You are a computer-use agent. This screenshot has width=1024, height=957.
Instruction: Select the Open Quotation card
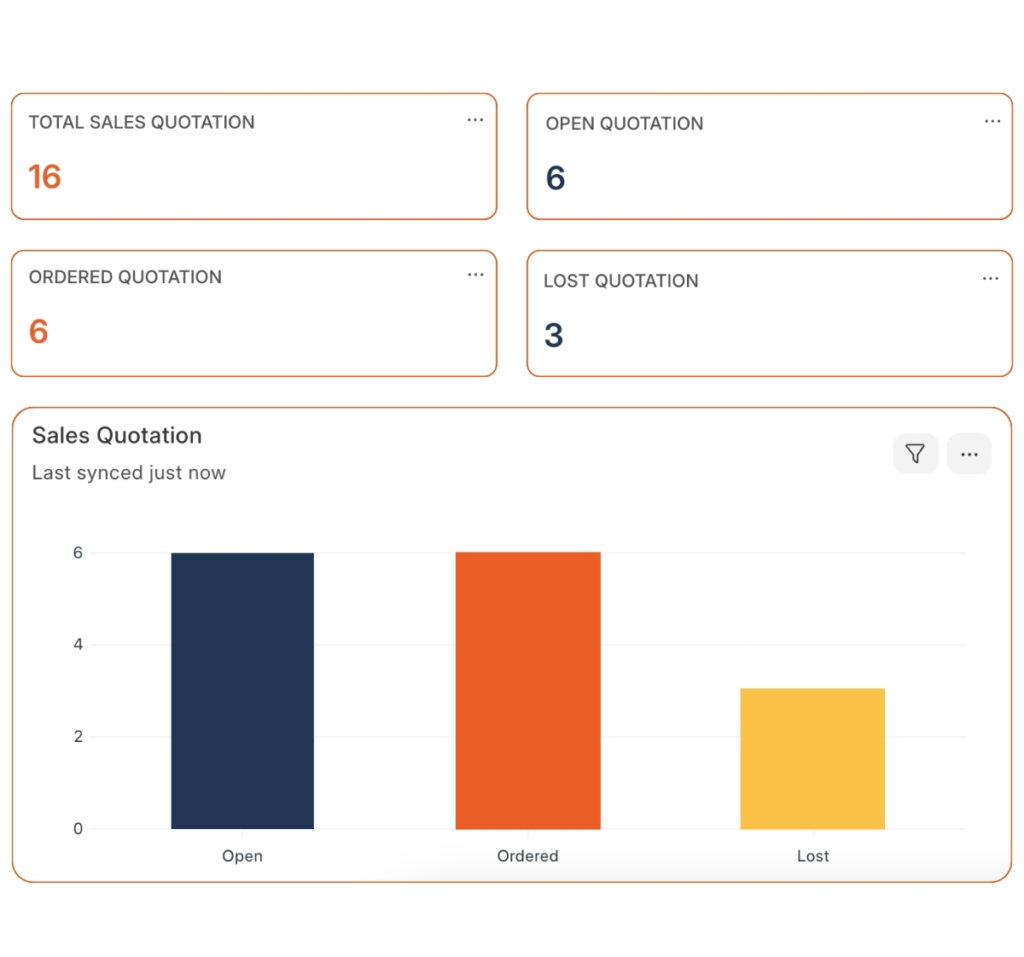tap(770, 155)
